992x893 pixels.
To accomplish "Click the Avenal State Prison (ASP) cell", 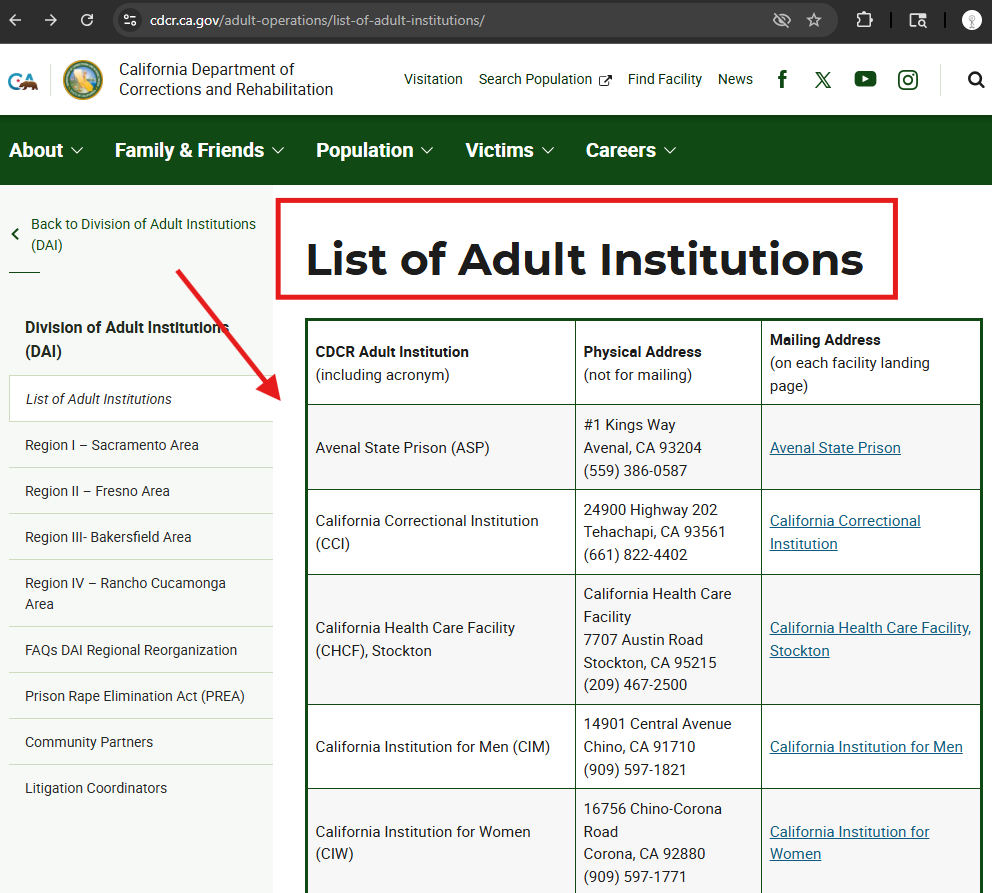I will 441,448.
